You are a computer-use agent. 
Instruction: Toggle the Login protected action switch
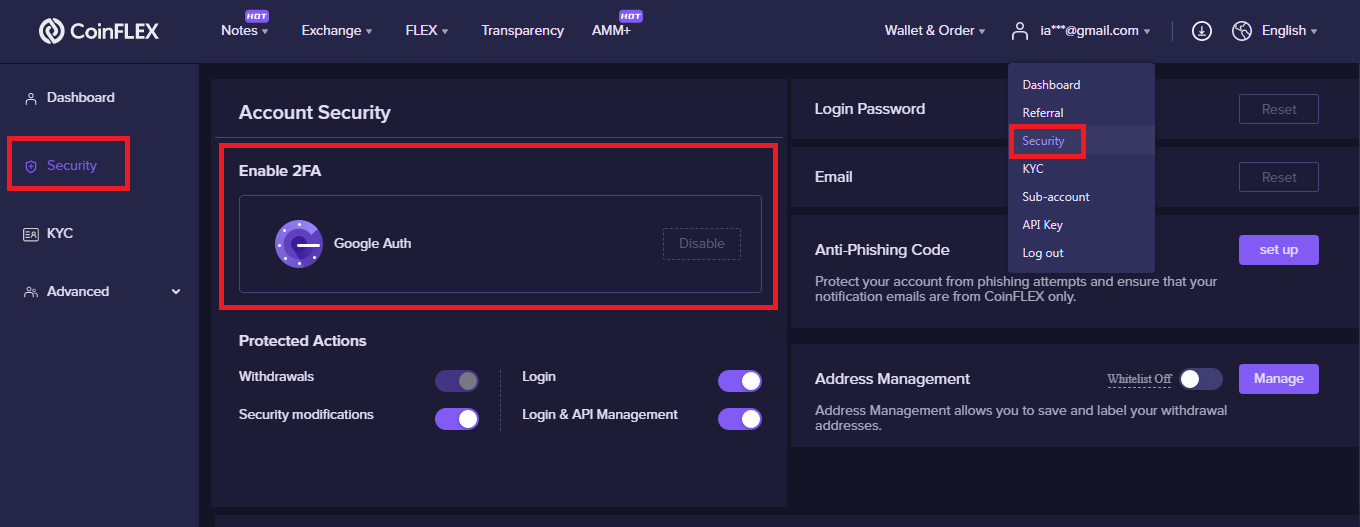[x=740, y=381]
